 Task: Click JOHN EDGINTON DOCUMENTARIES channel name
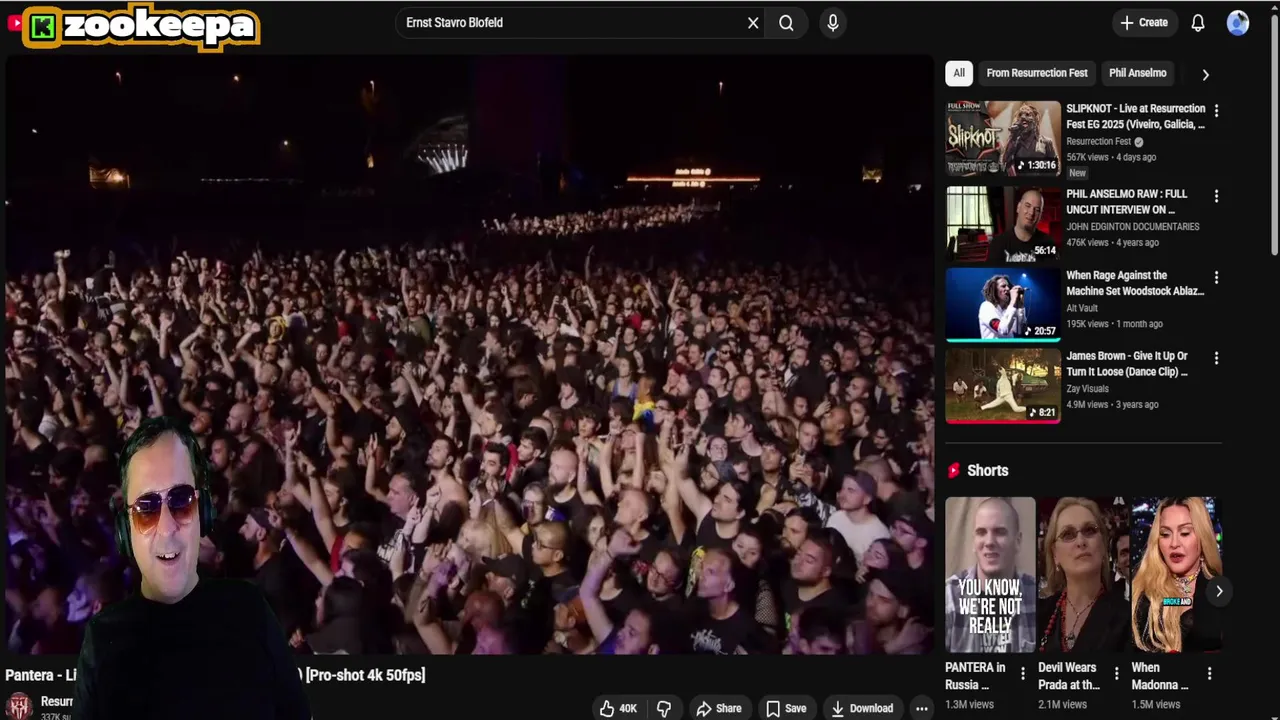coord(1132,227)
